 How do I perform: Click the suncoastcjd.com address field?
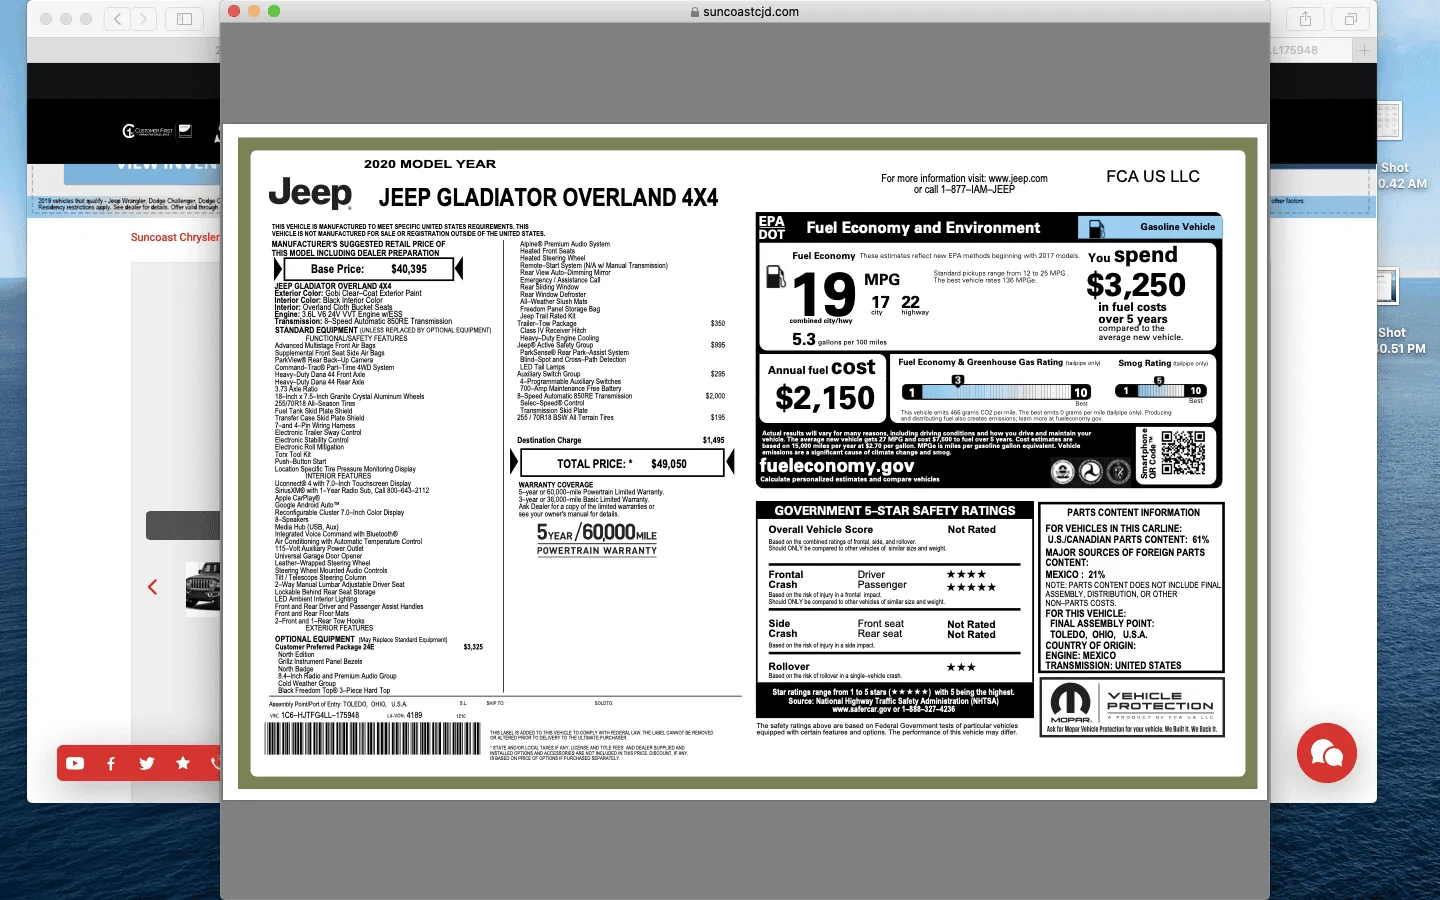(x=745, y=12)
